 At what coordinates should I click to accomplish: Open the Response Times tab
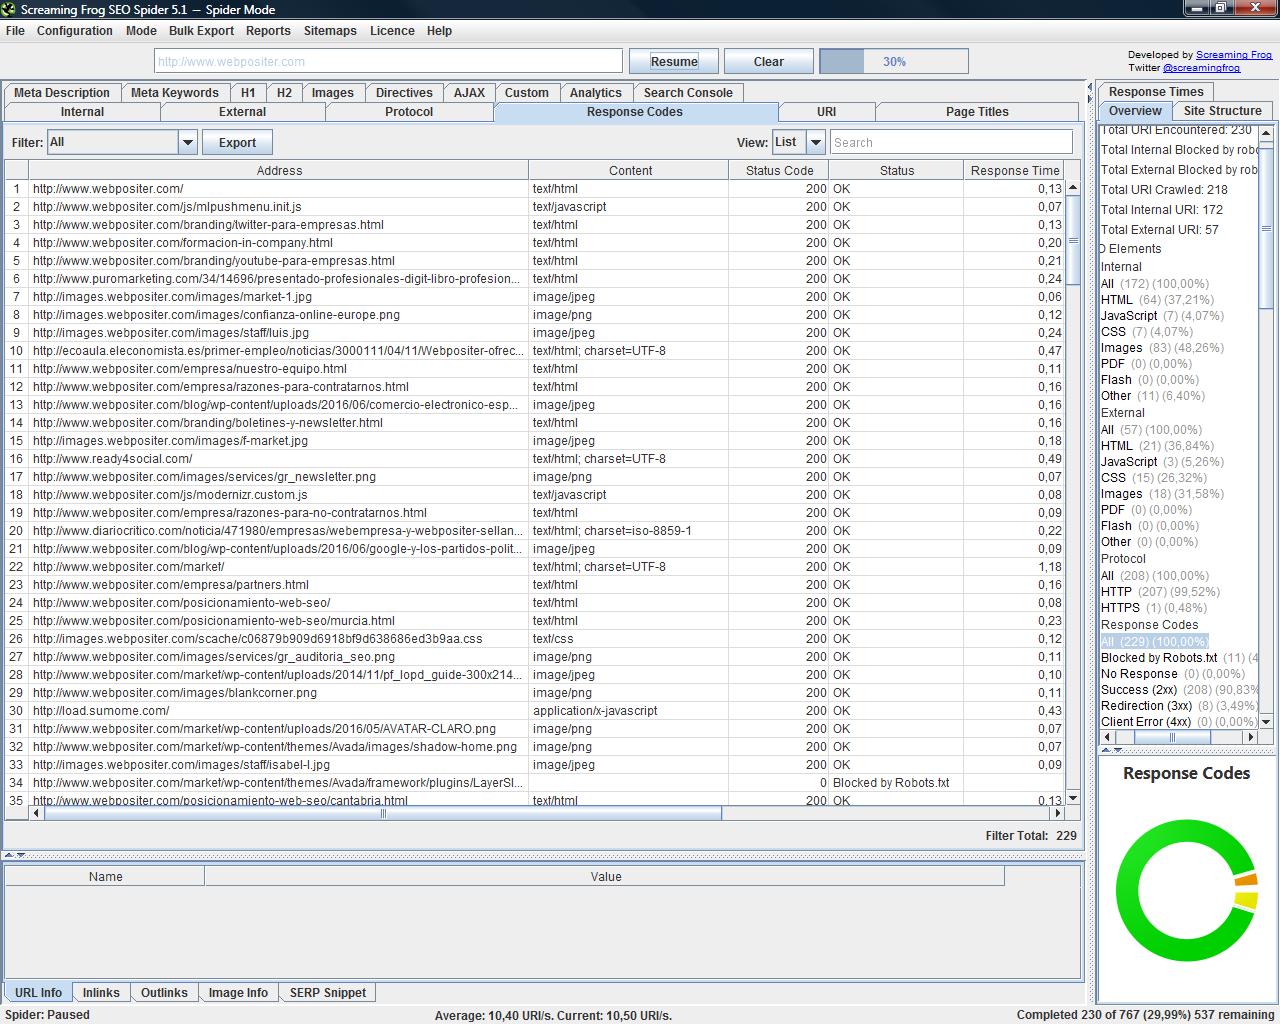(1156, 91)
